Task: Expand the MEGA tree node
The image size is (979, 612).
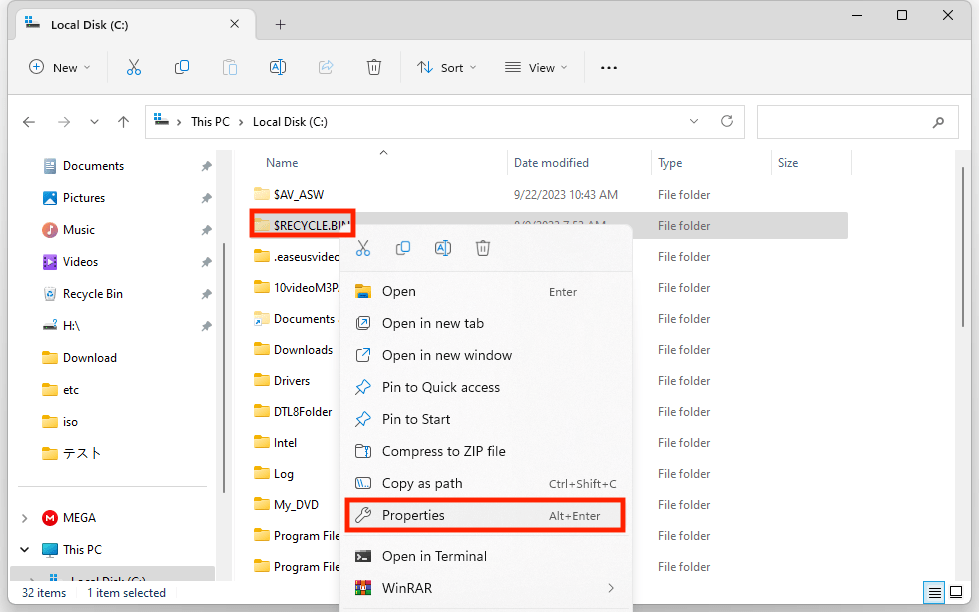Action: coord(24,518)
